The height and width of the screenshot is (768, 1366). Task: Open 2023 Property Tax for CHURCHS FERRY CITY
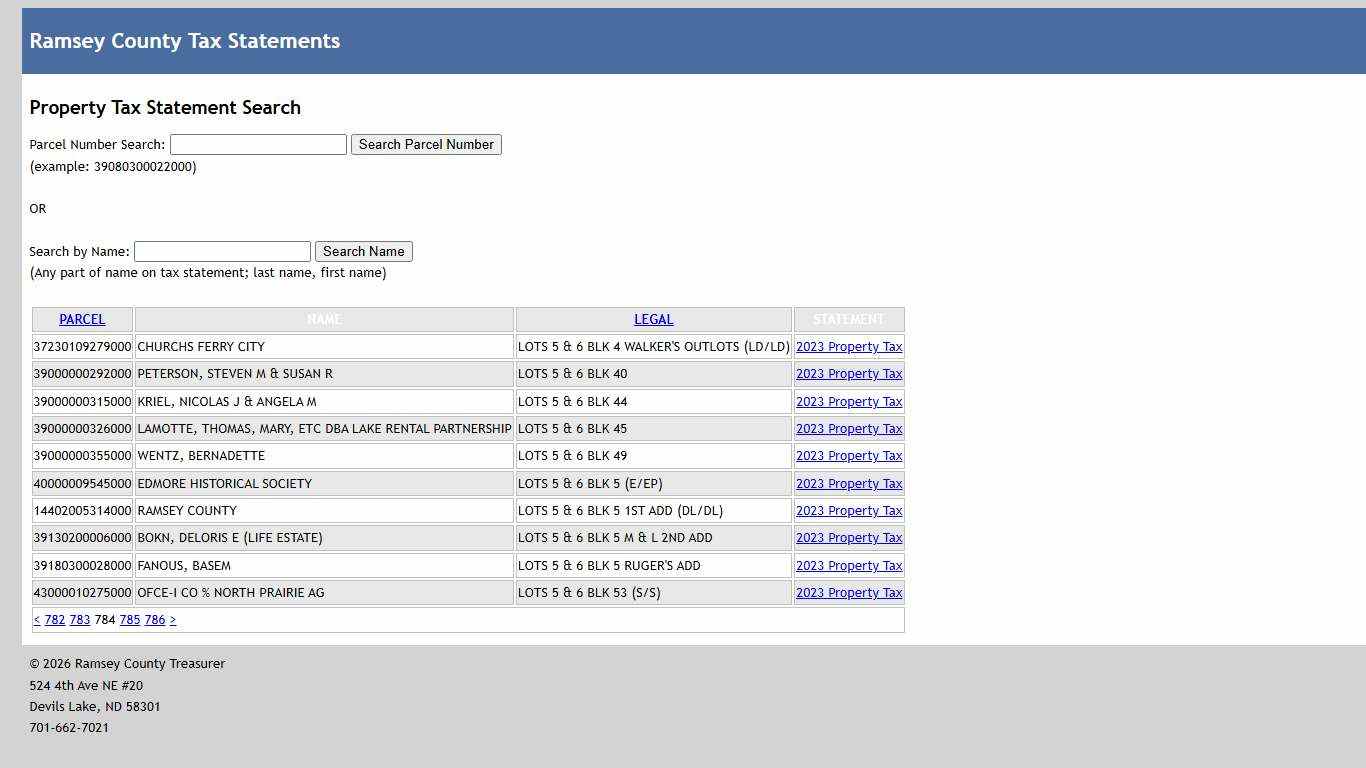(848, 346)
